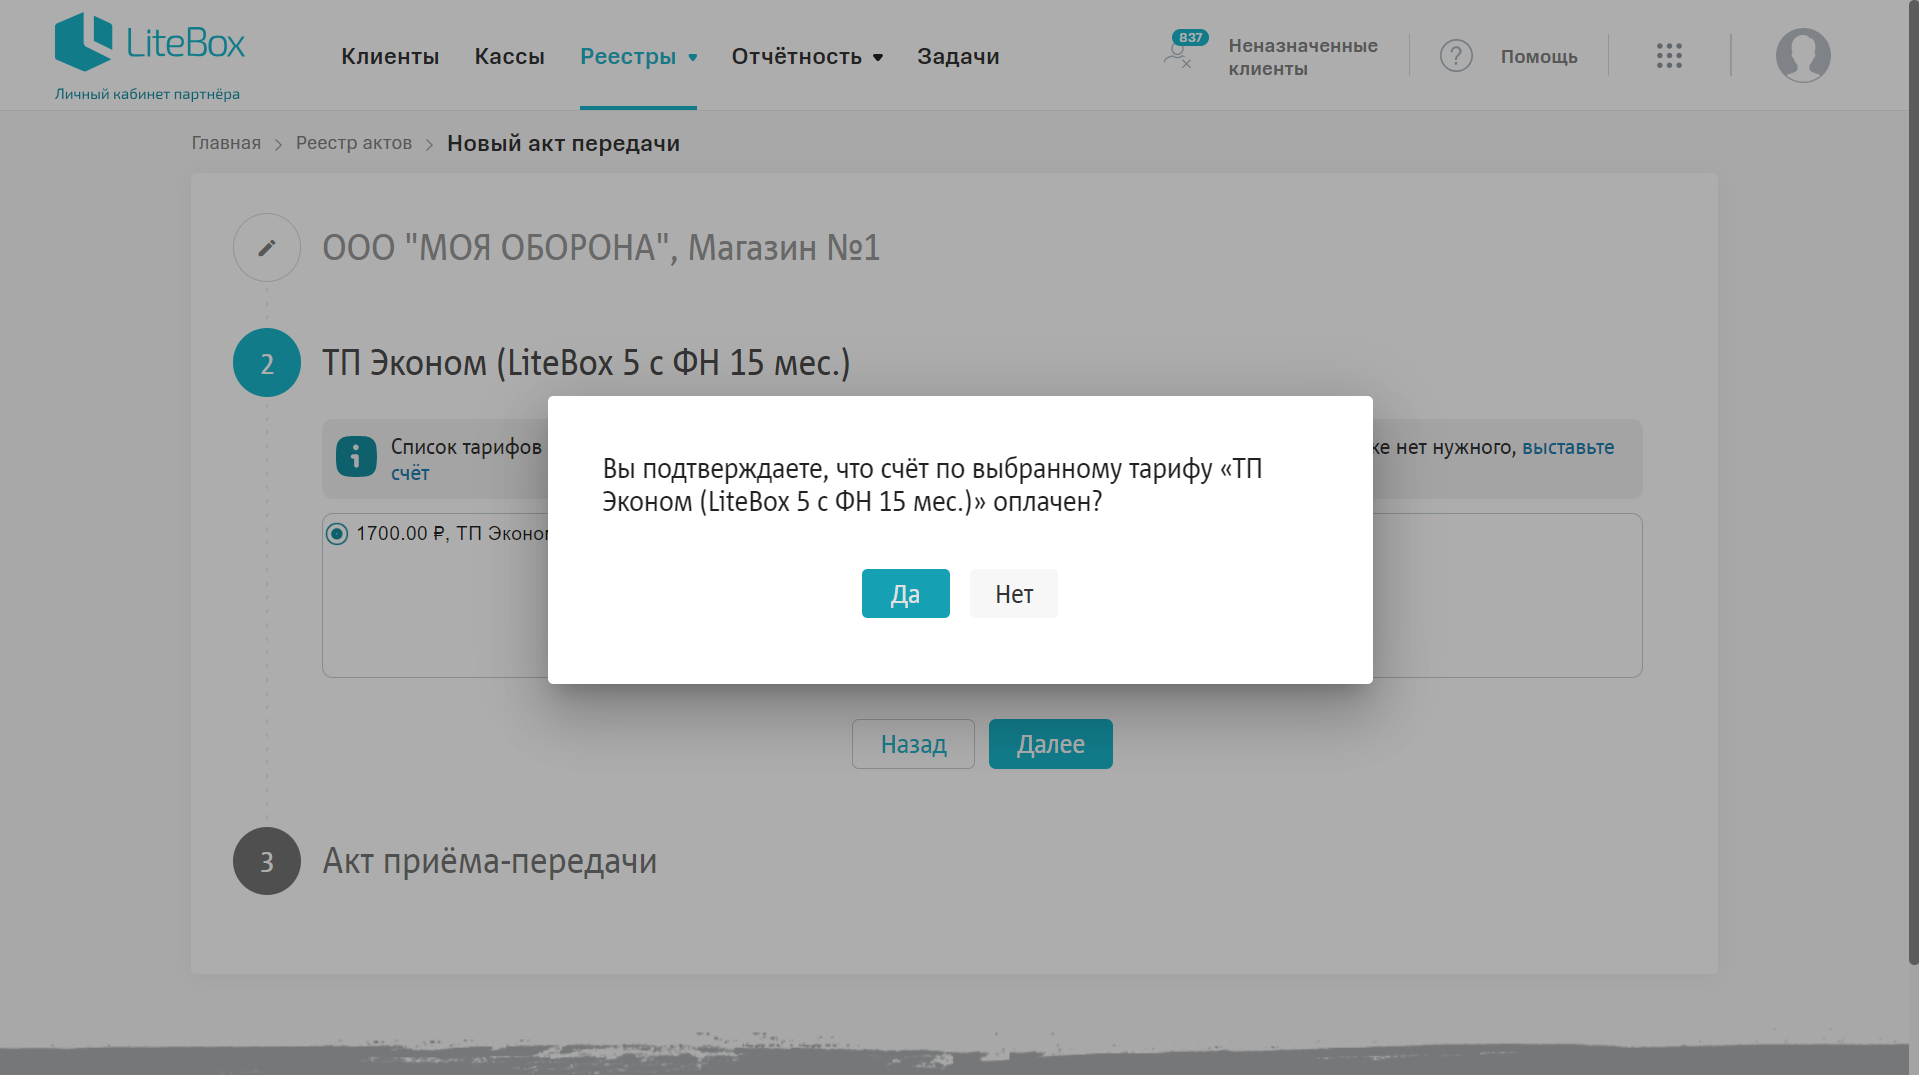Click the Далее button
This screenshot has width=1919, height=1075.
coord(1051,744)
